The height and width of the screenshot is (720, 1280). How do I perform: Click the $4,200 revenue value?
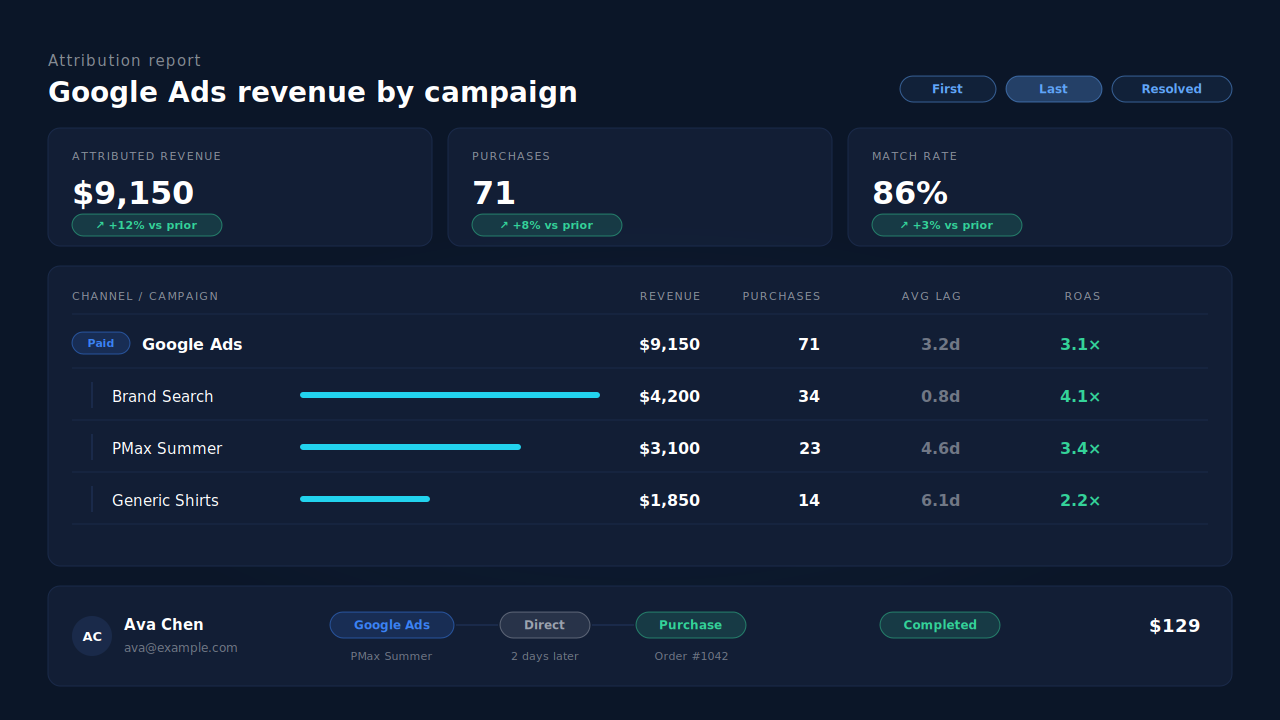click(x=669, y=396)
